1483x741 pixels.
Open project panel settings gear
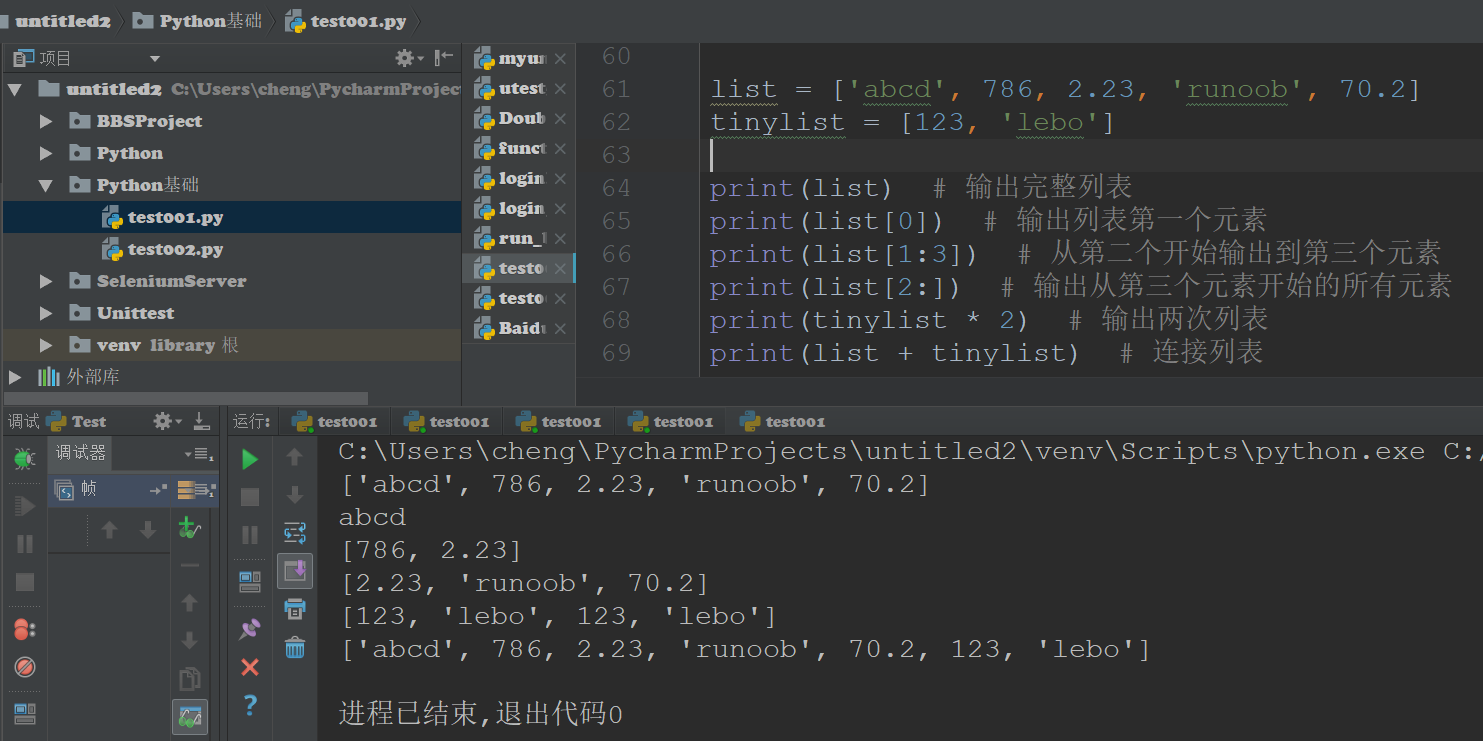pyautogui.click(x=408, y=58)
